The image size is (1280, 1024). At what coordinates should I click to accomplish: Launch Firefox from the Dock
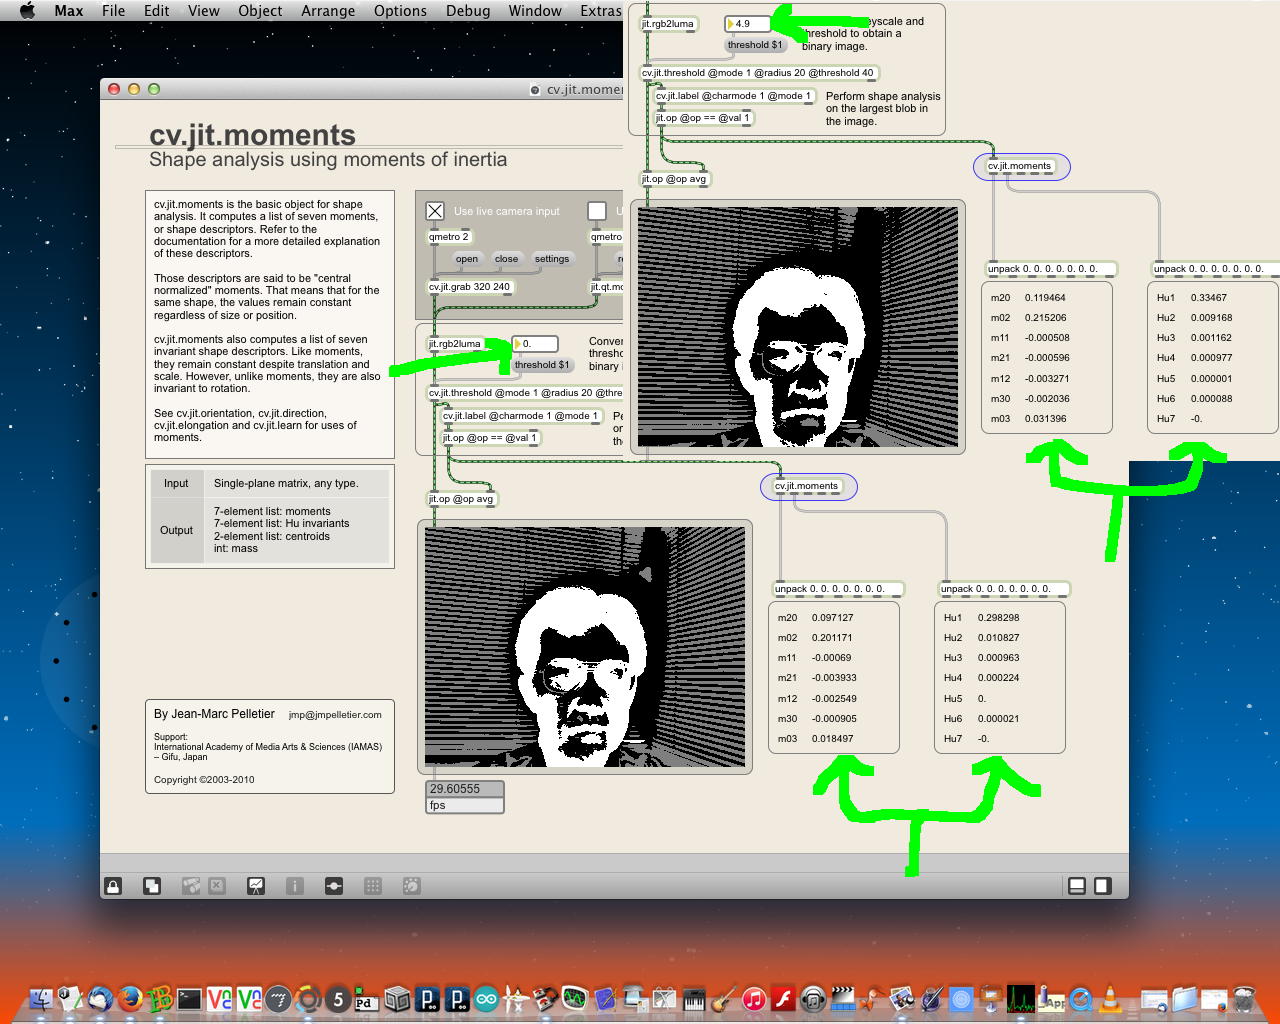(130, 998)
